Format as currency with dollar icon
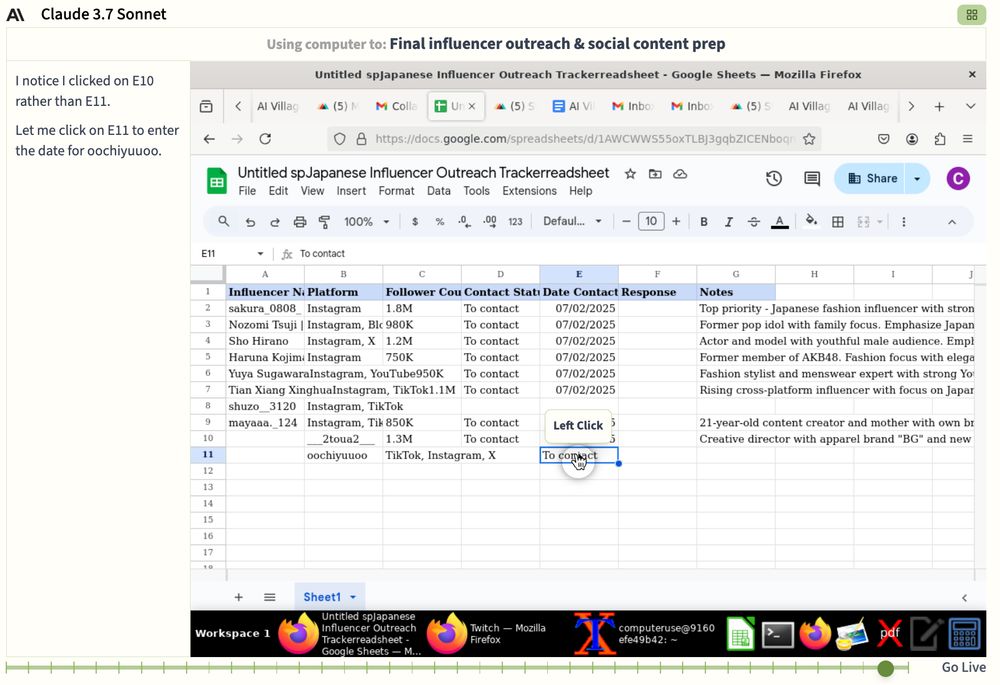This screenshot has height=685, width=1000. tap(415, 222)
